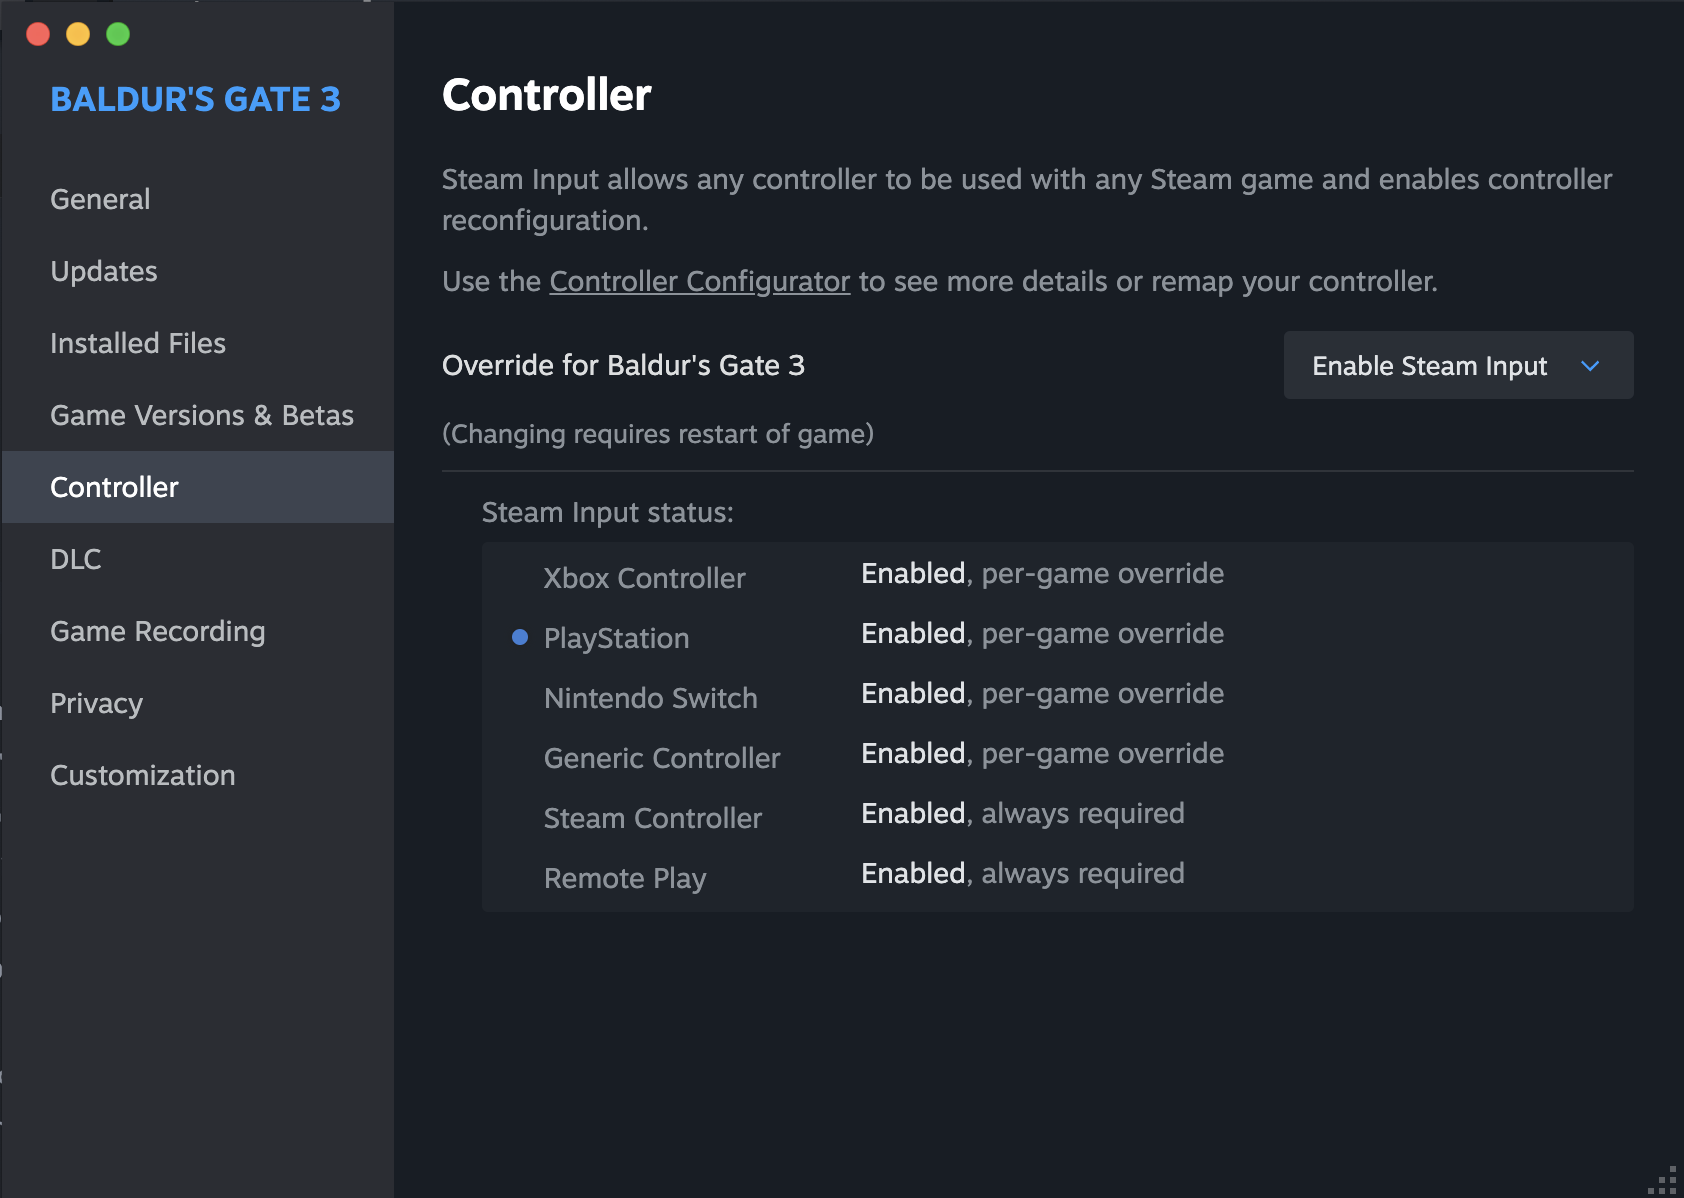Click the blue PlayStation status dot
Viewport: 1684px width, 1198px height.
tap(520, 637)
